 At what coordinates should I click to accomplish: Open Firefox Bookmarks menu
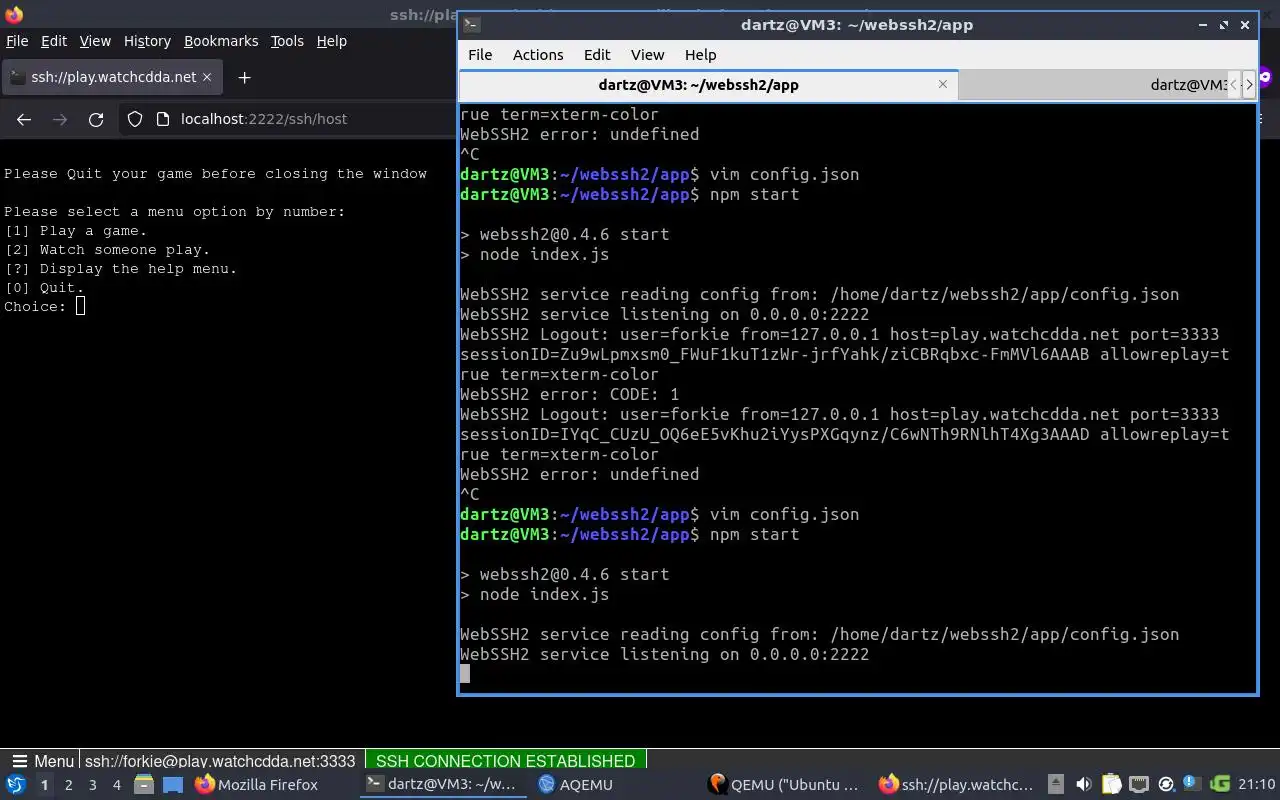[x=221, y=41]
